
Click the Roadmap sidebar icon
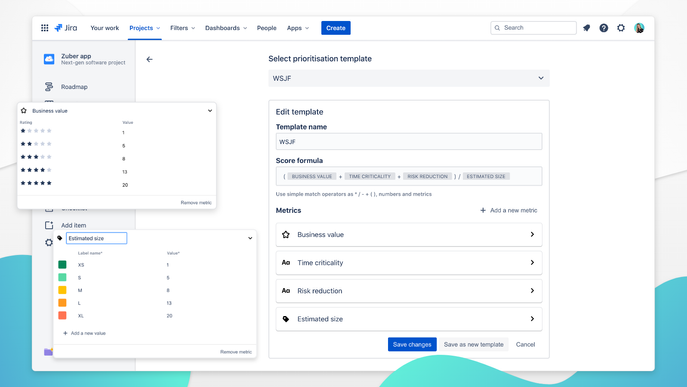point(49,87)
